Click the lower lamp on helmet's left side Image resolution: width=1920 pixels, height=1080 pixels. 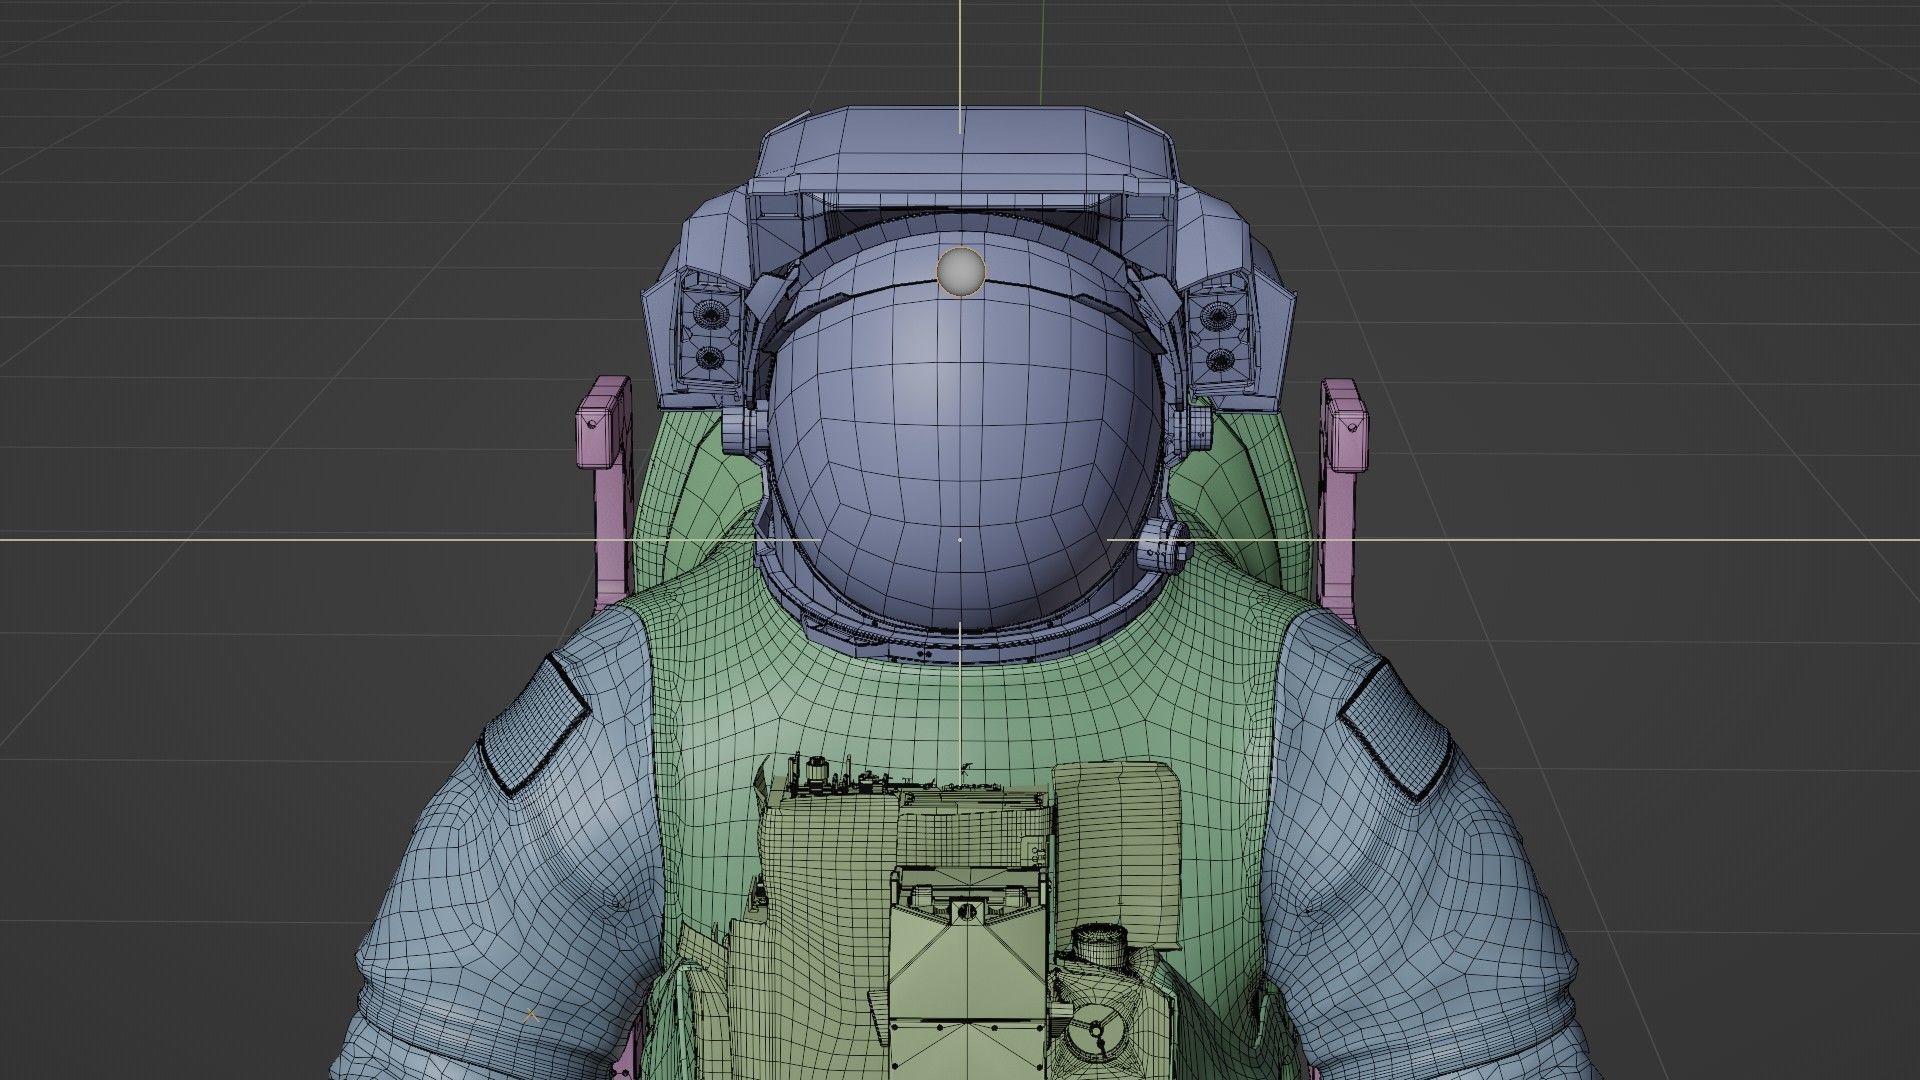[x=709, y=356]
